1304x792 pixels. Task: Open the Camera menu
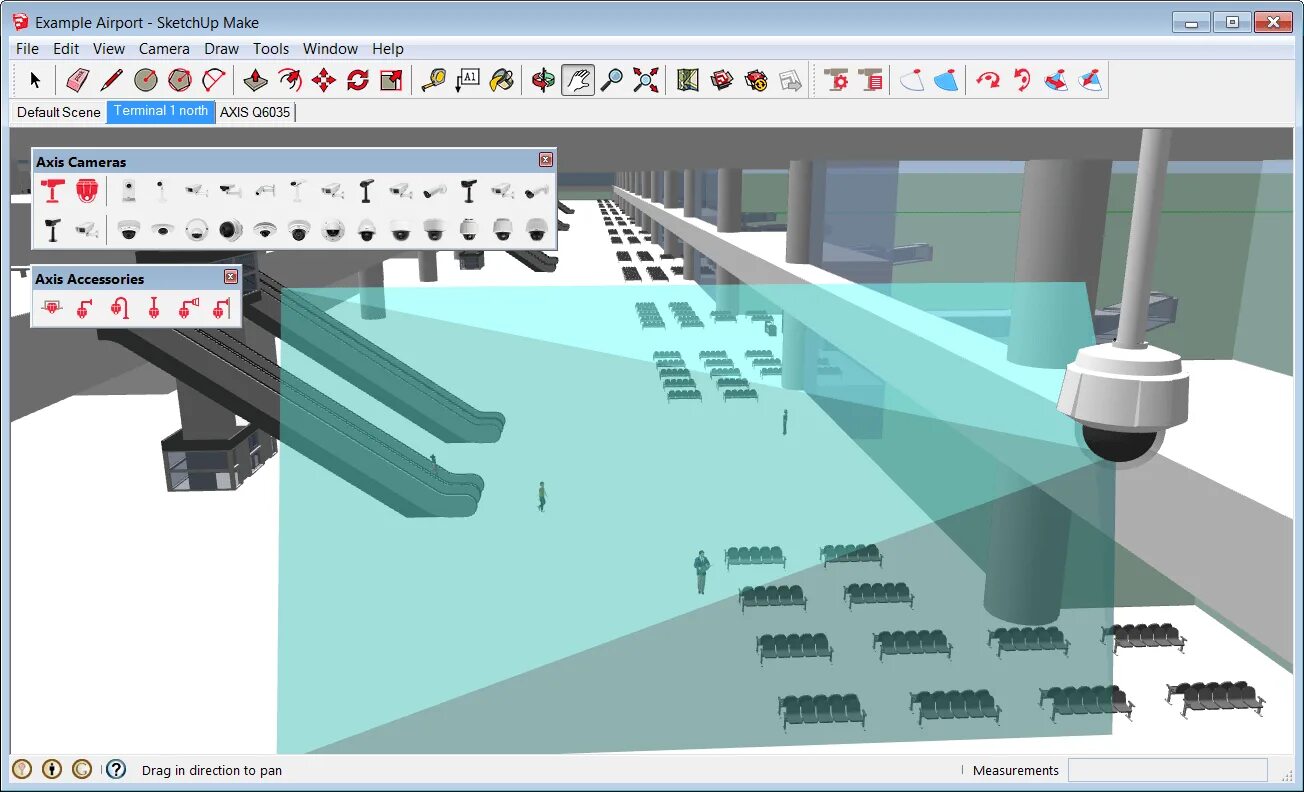pos(164,48)
